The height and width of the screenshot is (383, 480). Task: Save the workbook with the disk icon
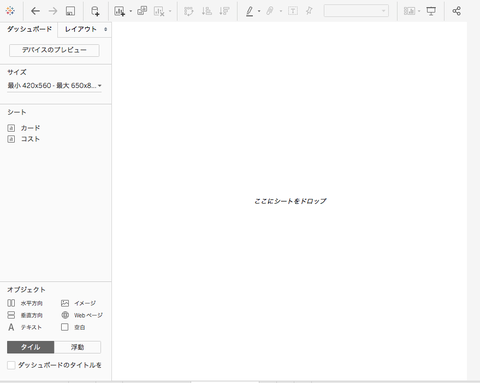(70, 11)
